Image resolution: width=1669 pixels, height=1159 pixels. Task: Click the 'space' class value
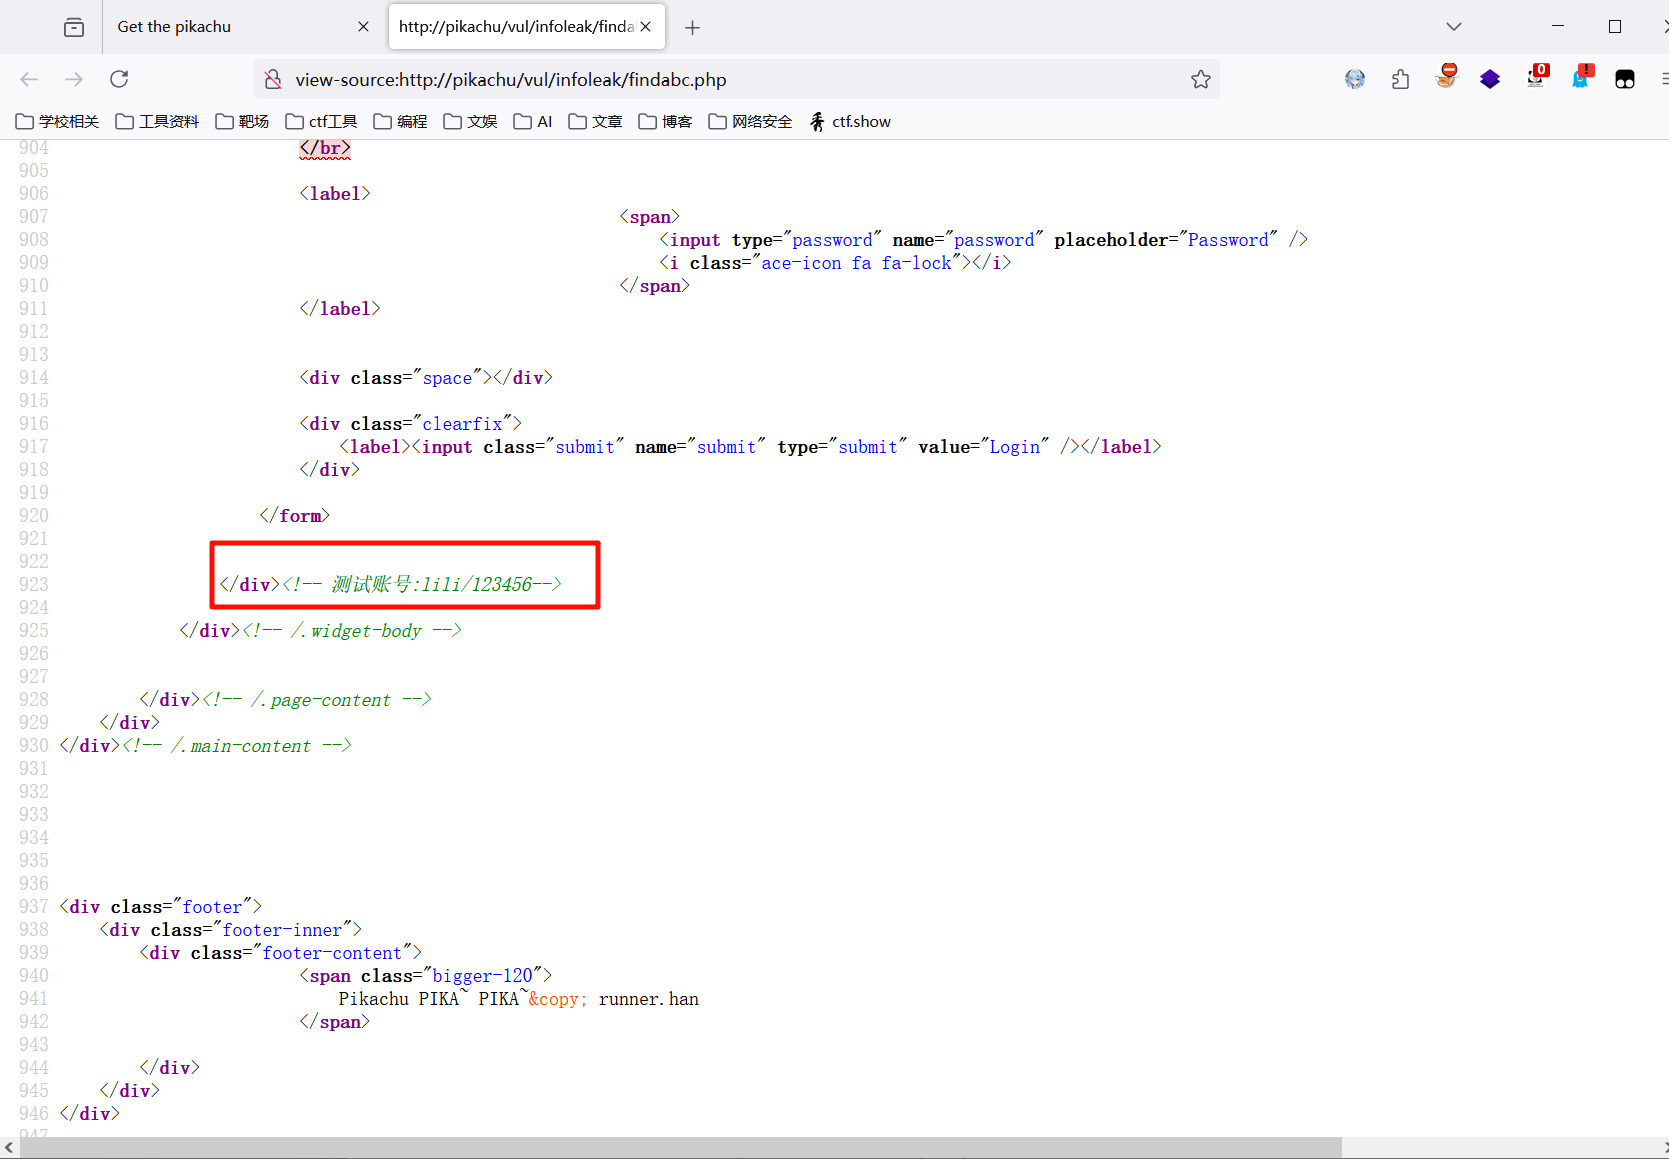[447, 378]
